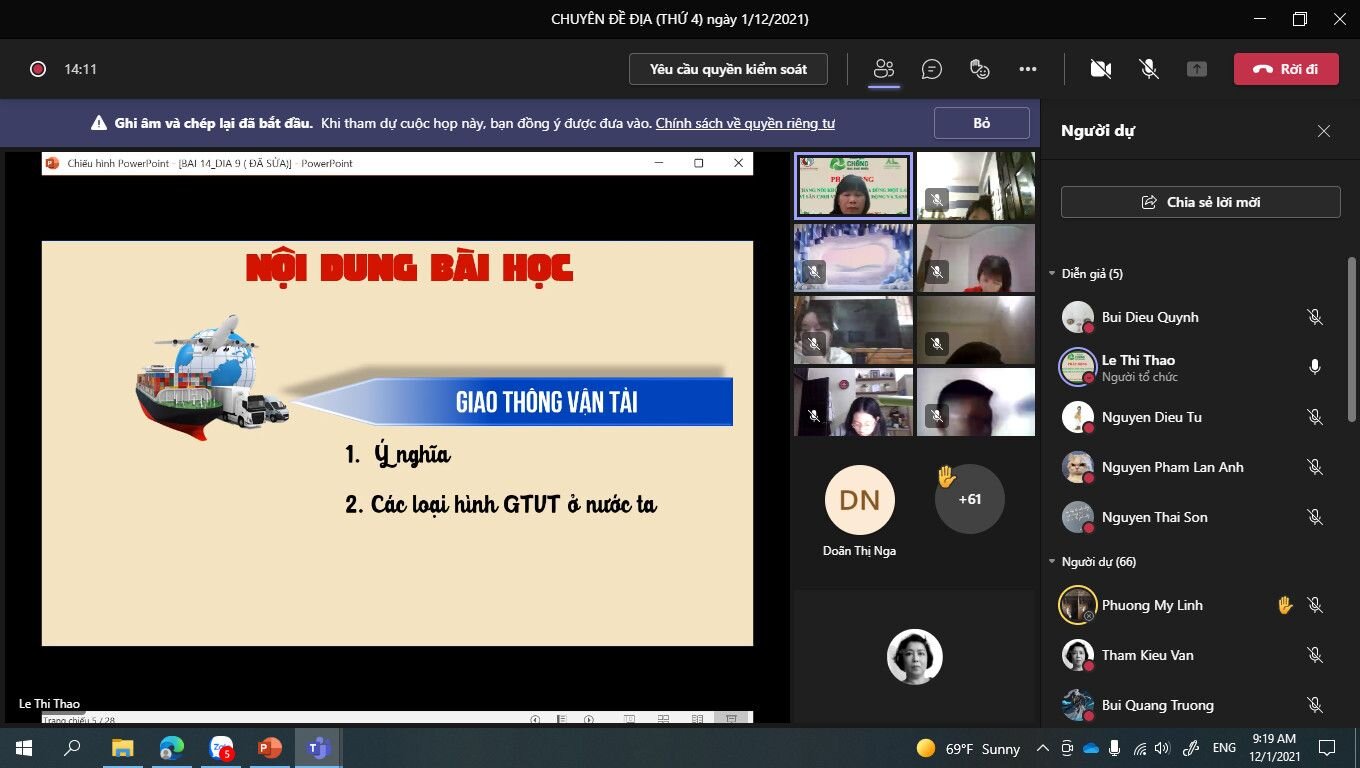Toggle mute for Nguyen Thai Son
This screenshot has width=1360, height=768.
pos(1315,517)
